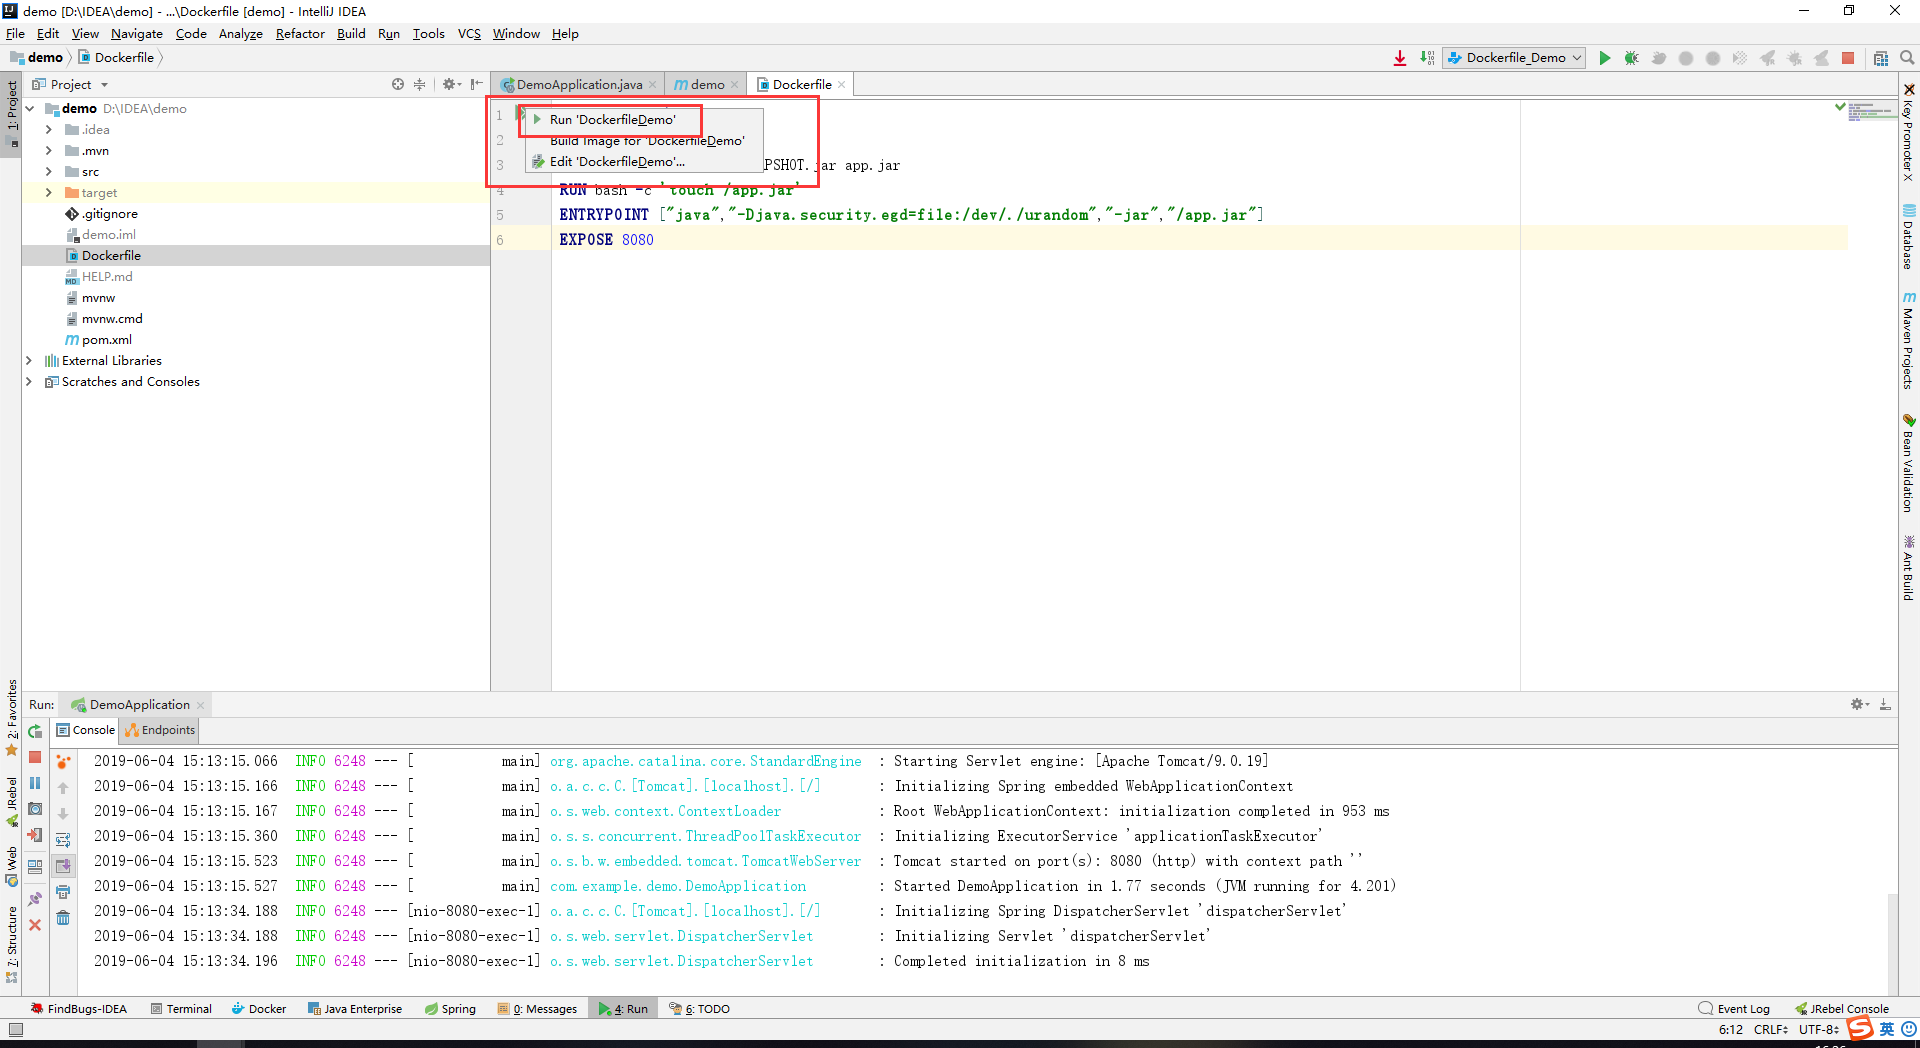The height and width of the screenshot is (1048, 1920).
Task: Click the red Update Project arrow icon
Action: click(1400, 58)
